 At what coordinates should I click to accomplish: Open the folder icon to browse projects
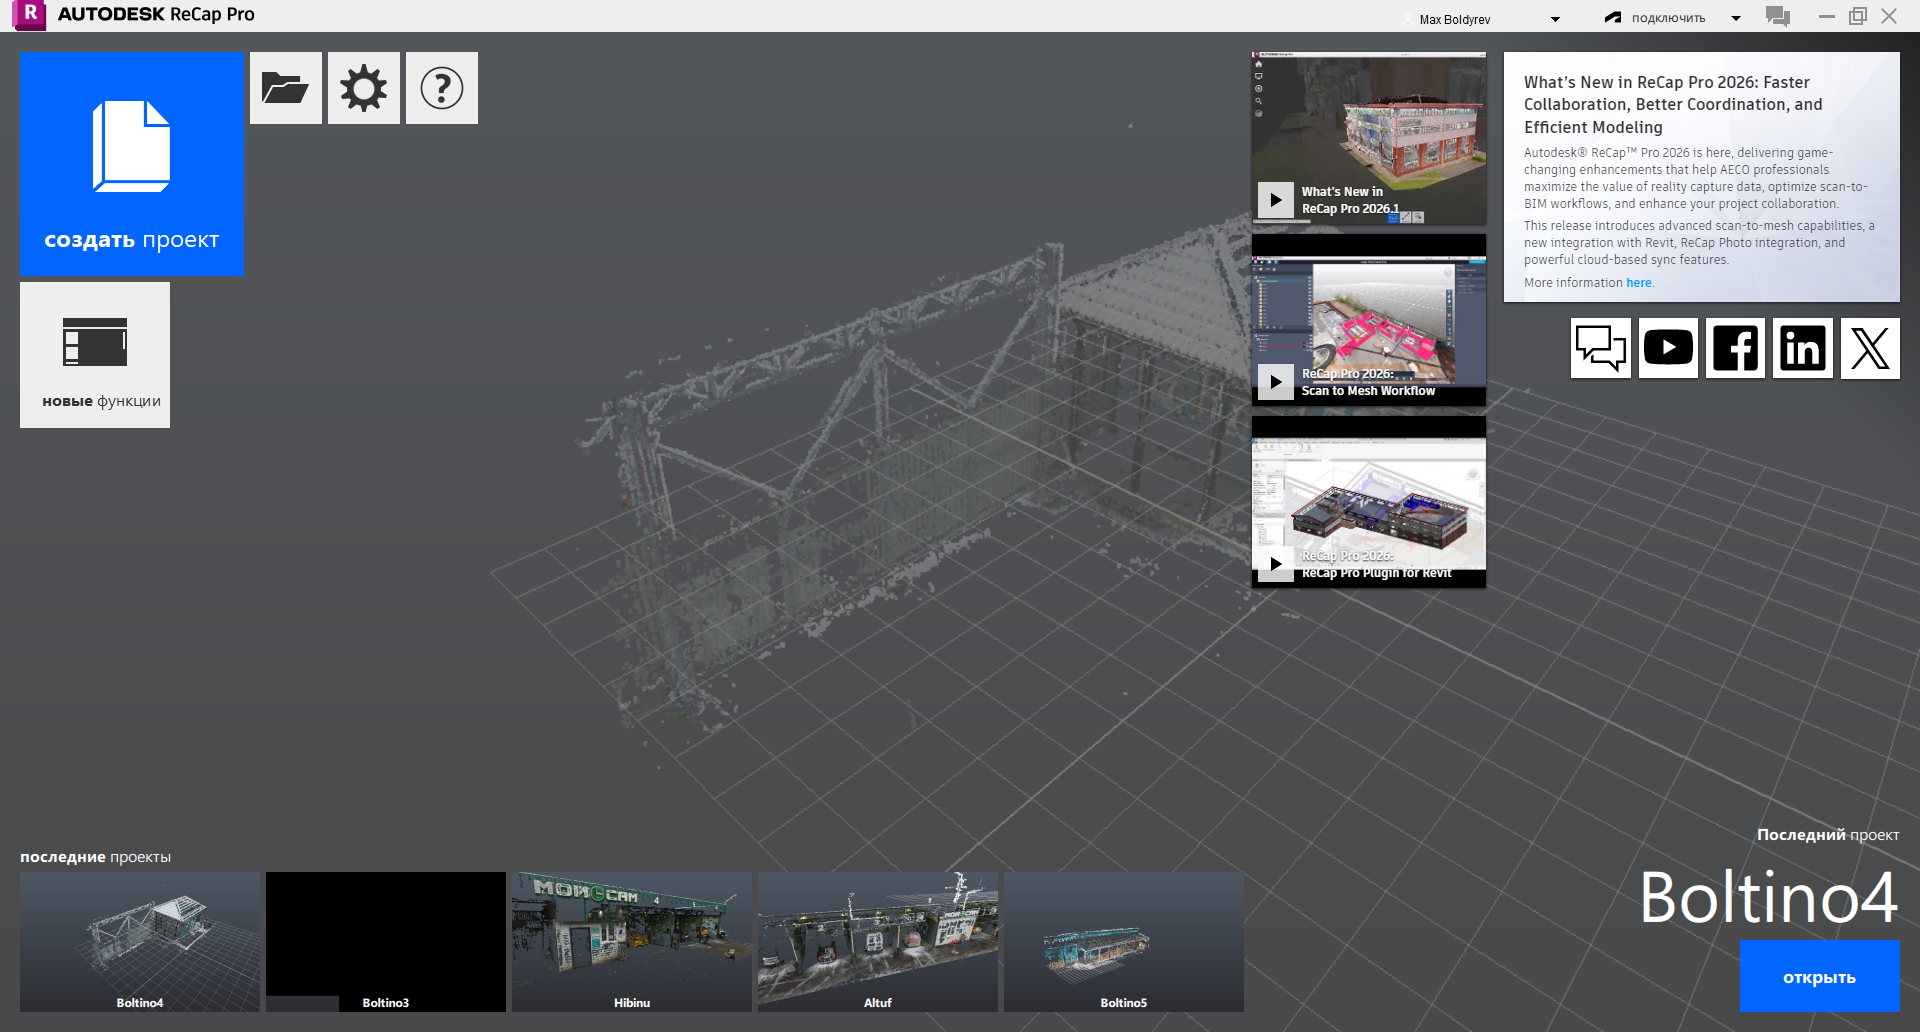point(286,88)
